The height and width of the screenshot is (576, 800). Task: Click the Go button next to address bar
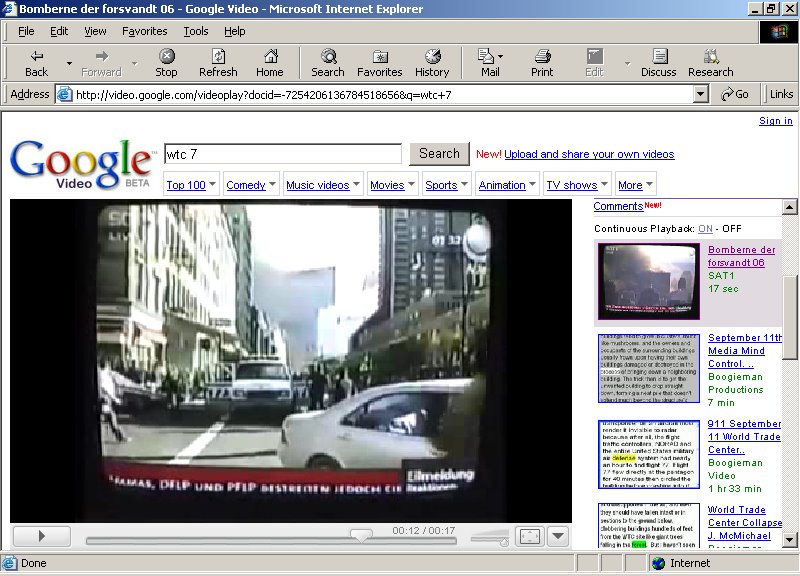coord(735,94)
